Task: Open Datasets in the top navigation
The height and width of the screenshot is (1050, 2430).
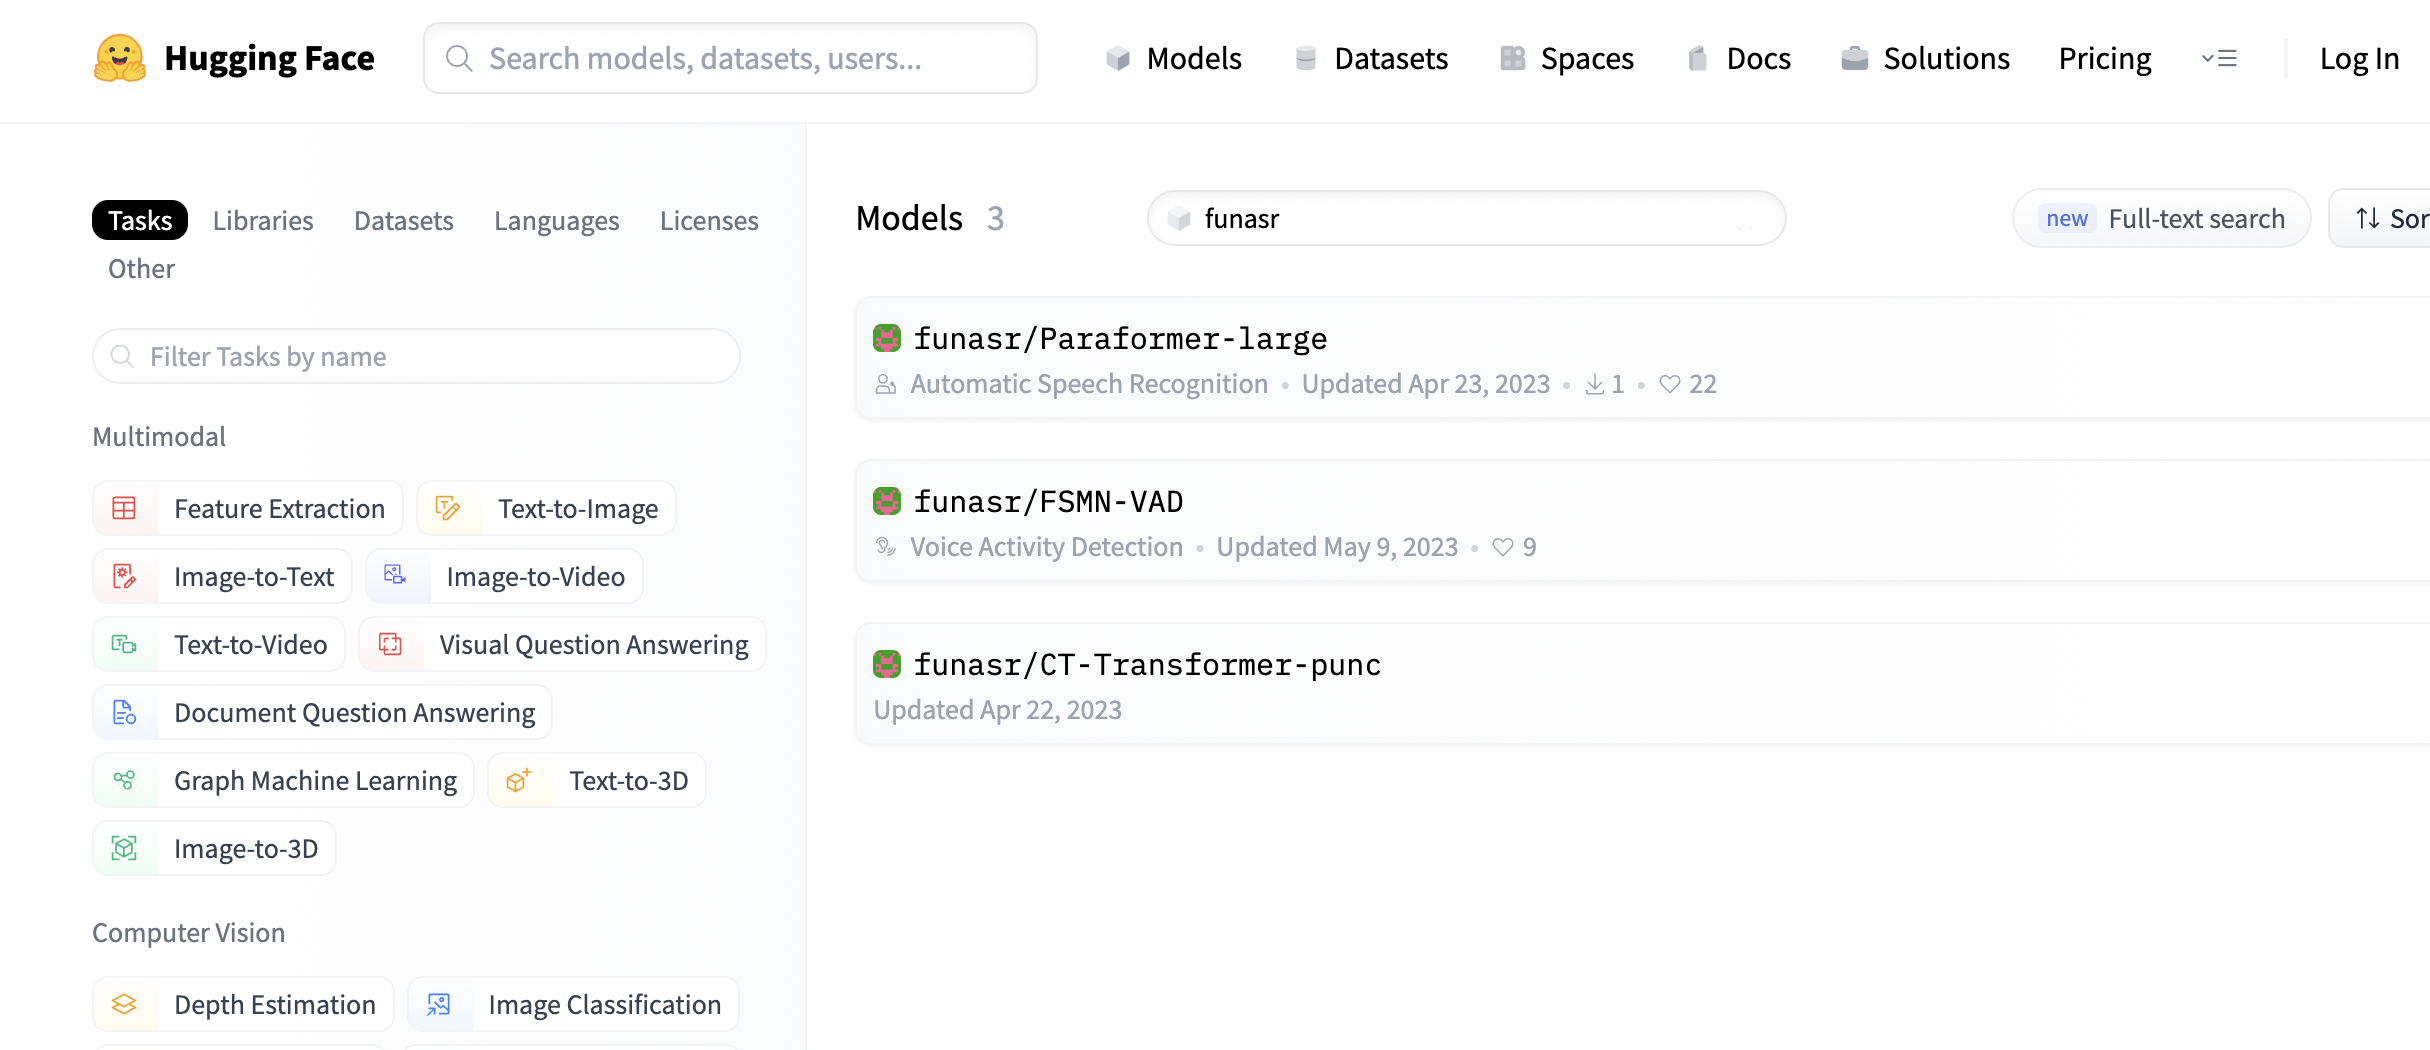Action: click(x=1370, y=58)
